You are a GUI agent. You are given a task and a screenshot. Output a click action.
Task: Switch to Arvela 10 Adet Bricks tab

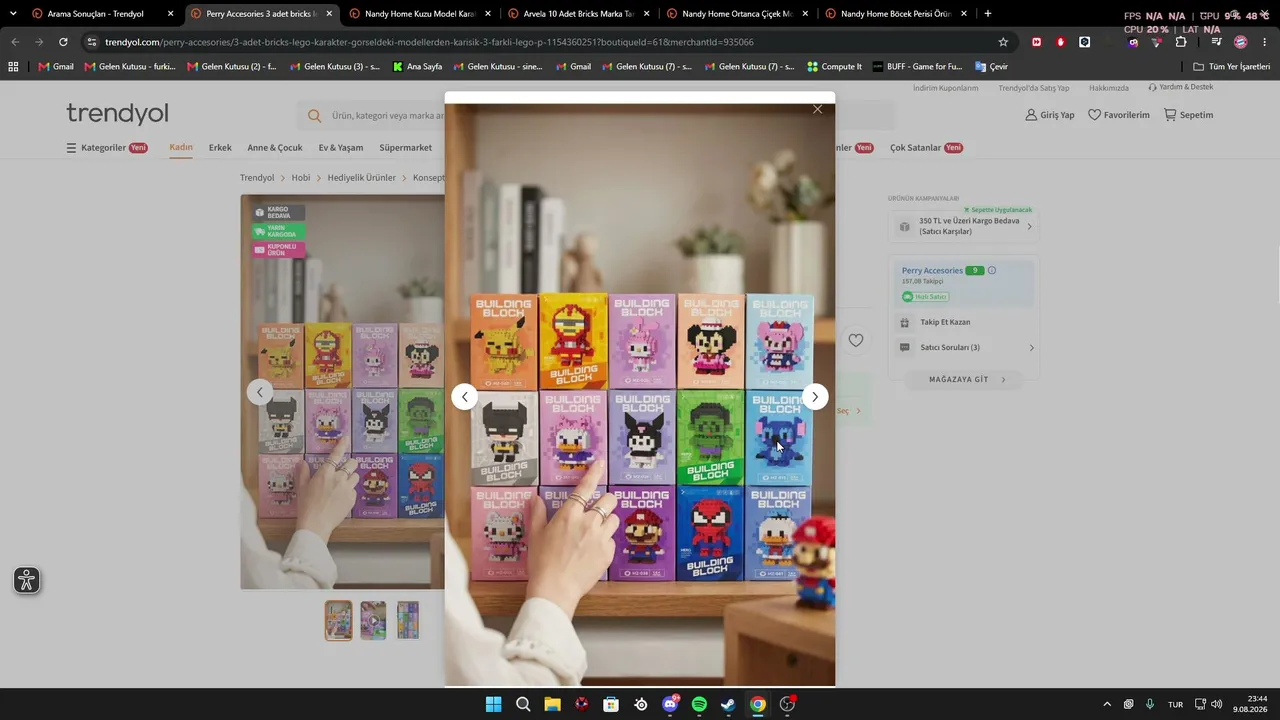[x=579, y=14]
